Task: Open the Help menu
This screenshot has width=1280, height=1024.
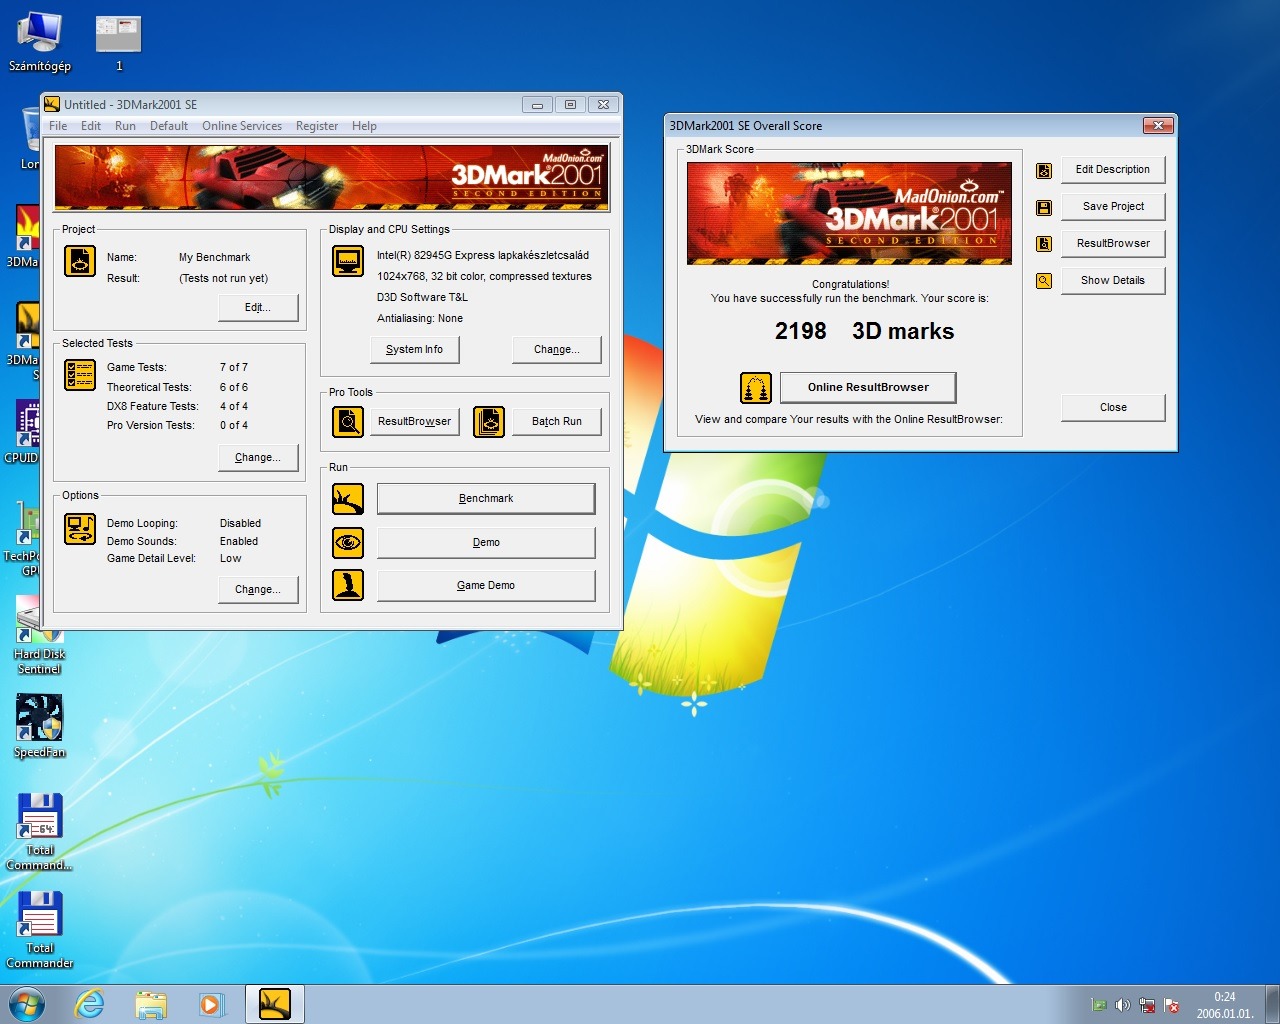Action: coord(364,126)
